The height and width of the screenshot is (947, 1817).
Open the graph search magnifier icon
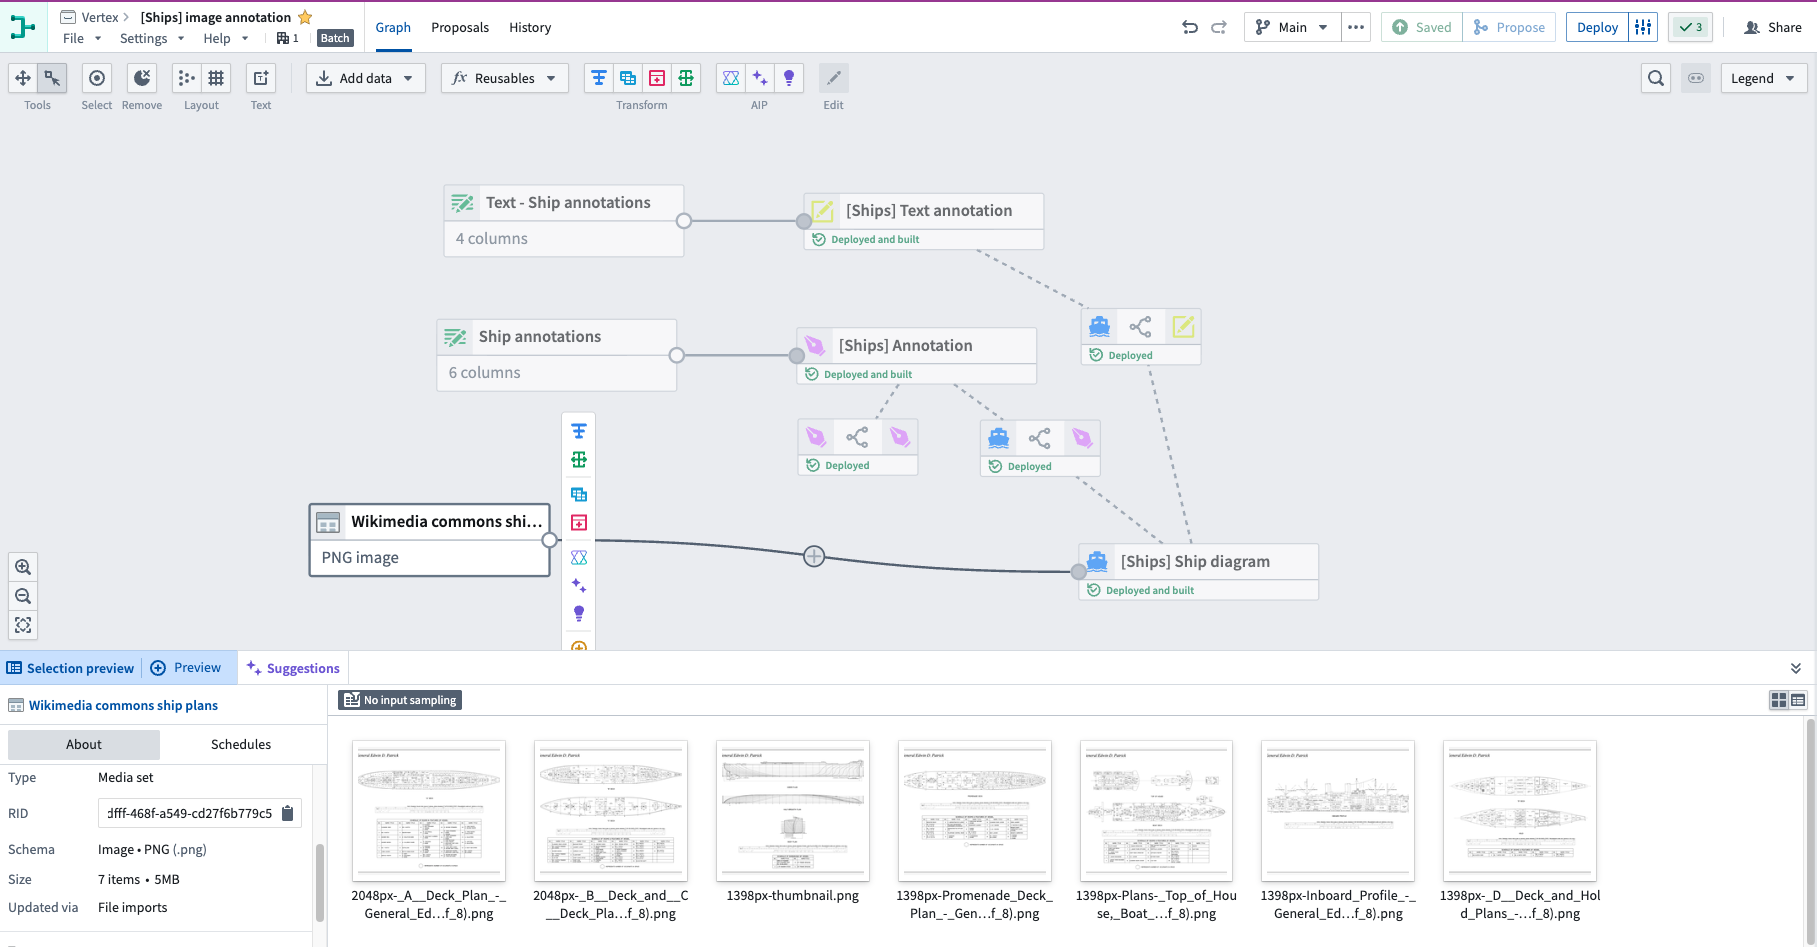click(1656, 78)
